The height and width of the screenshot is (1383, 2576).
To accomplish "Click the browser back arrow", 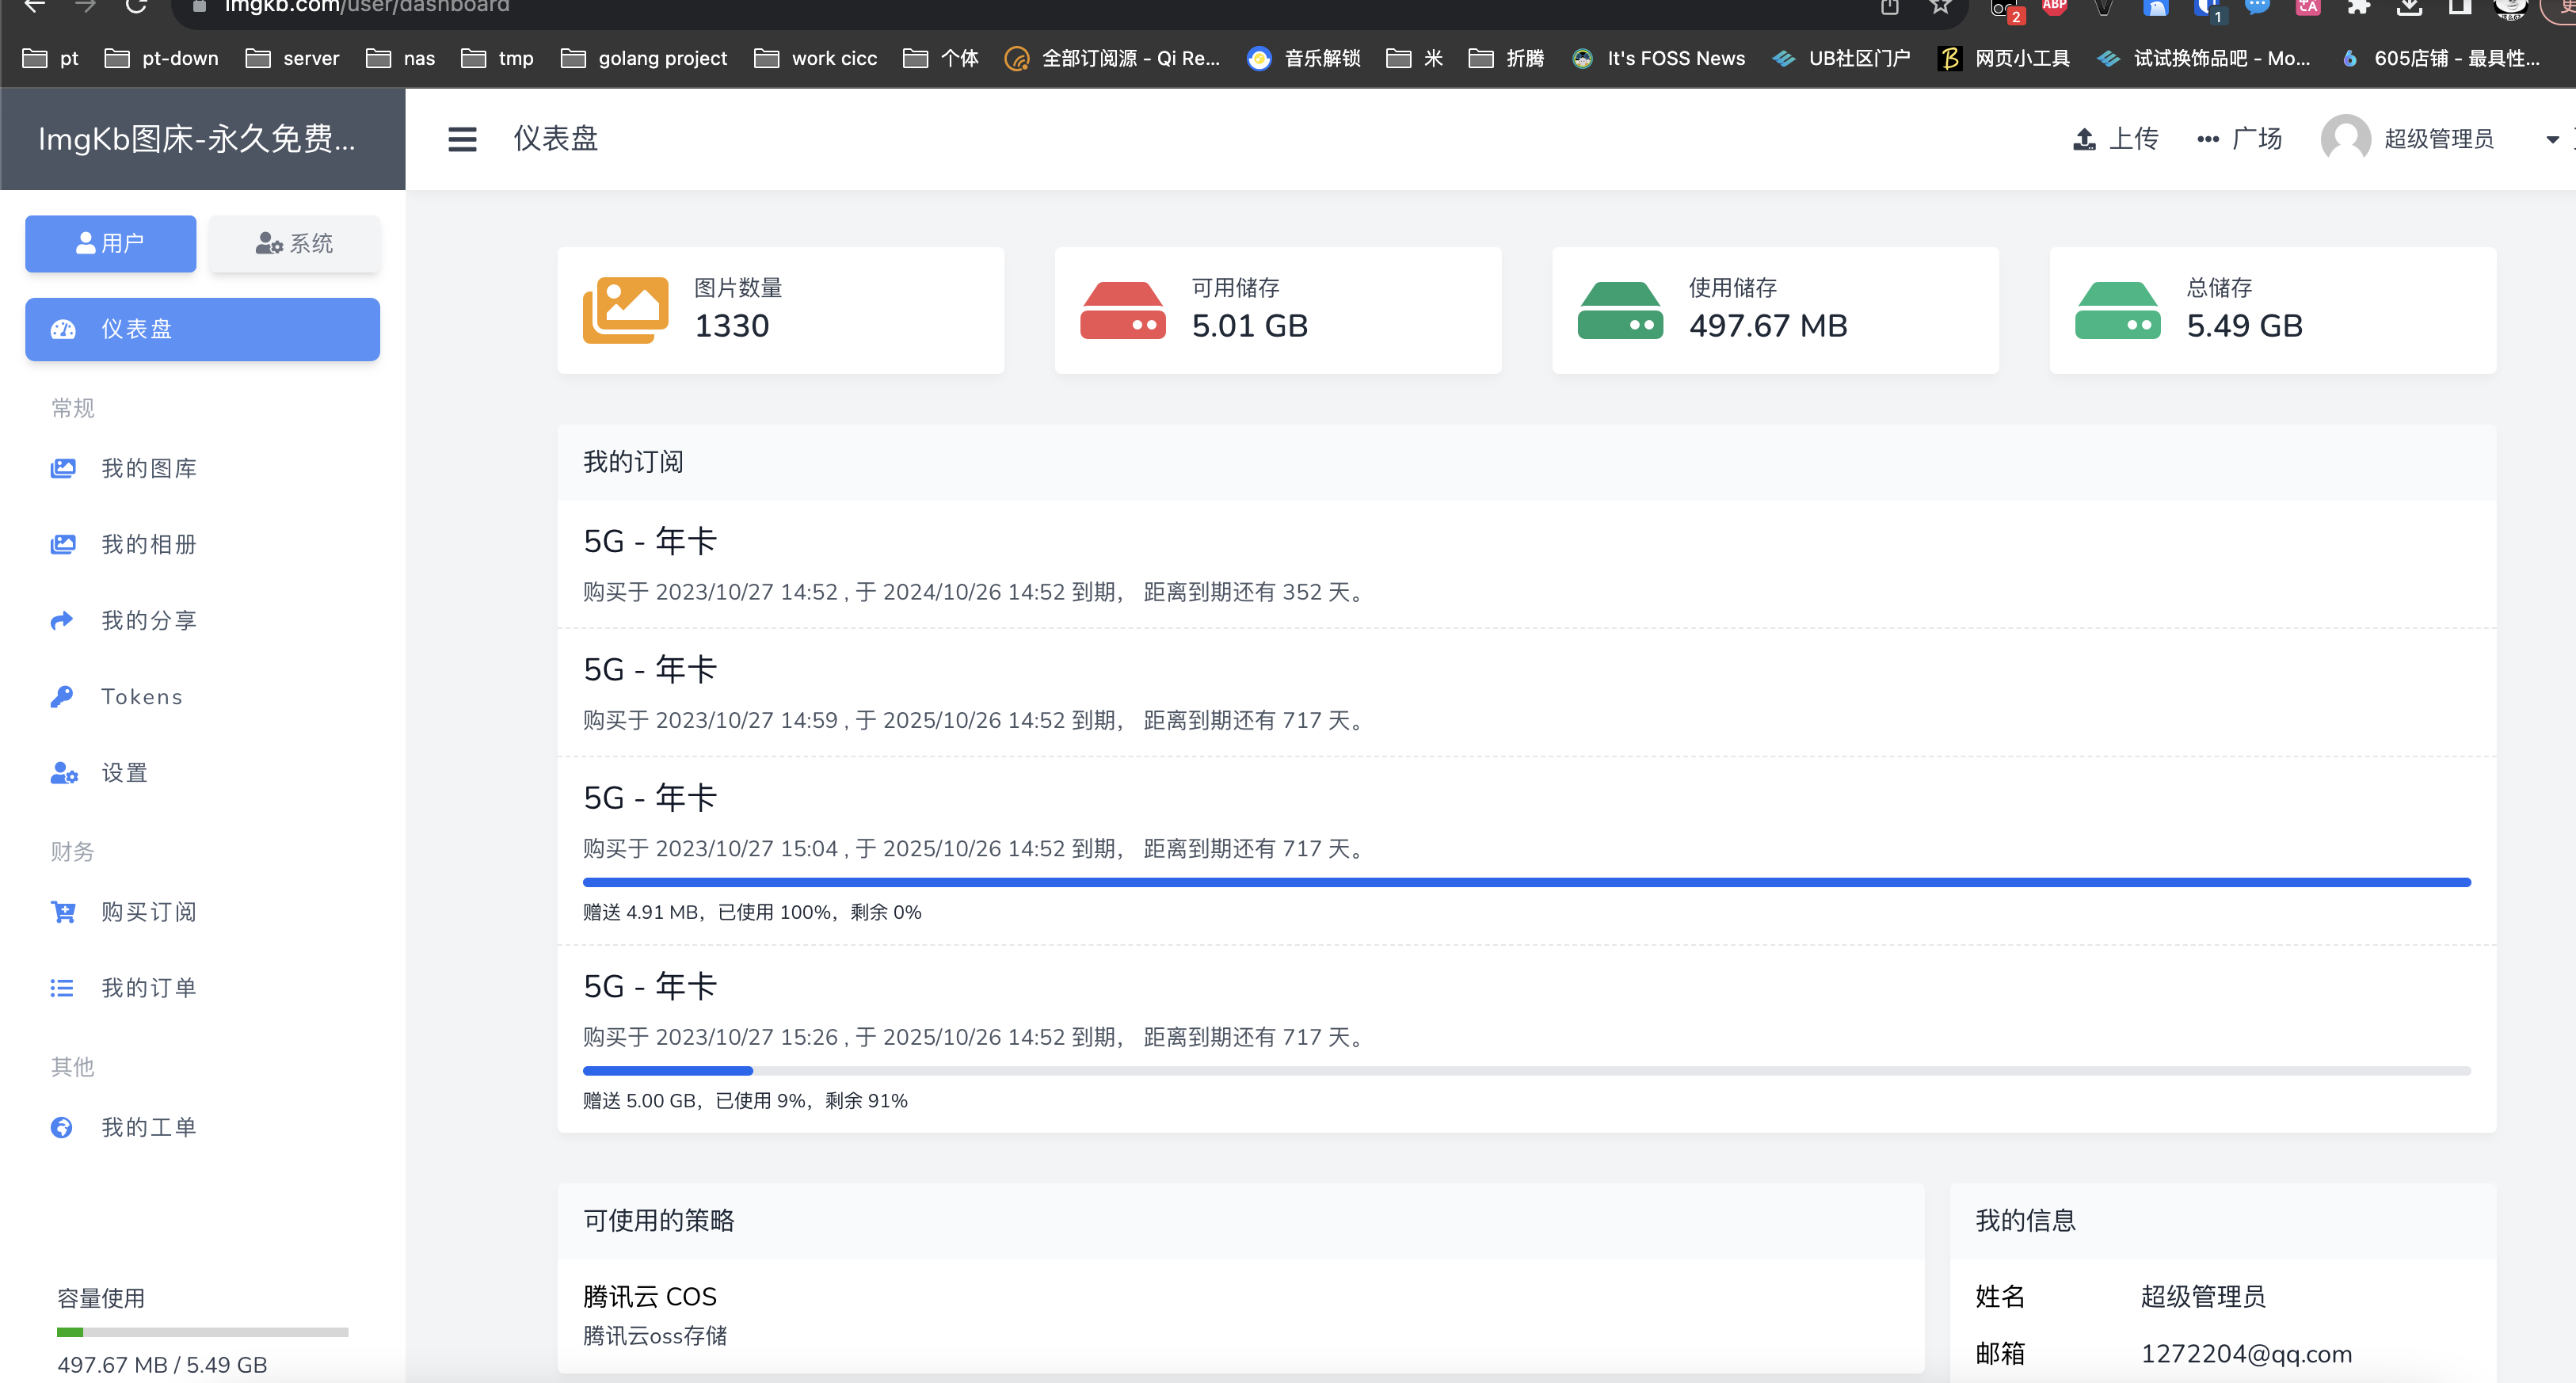I will [x=34, y=6].
